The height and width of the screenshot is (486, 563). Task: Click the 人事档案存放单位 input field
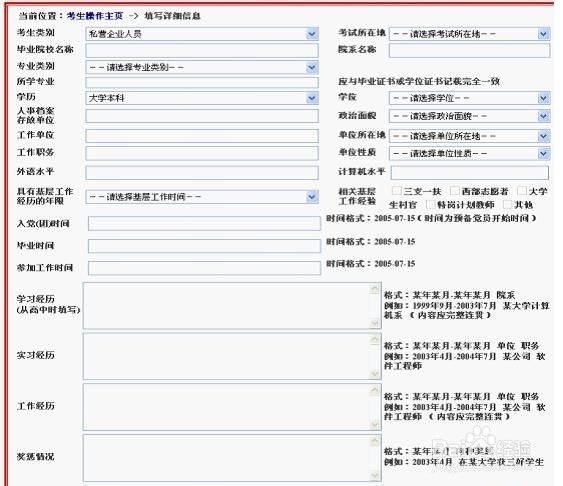point(202,116)
